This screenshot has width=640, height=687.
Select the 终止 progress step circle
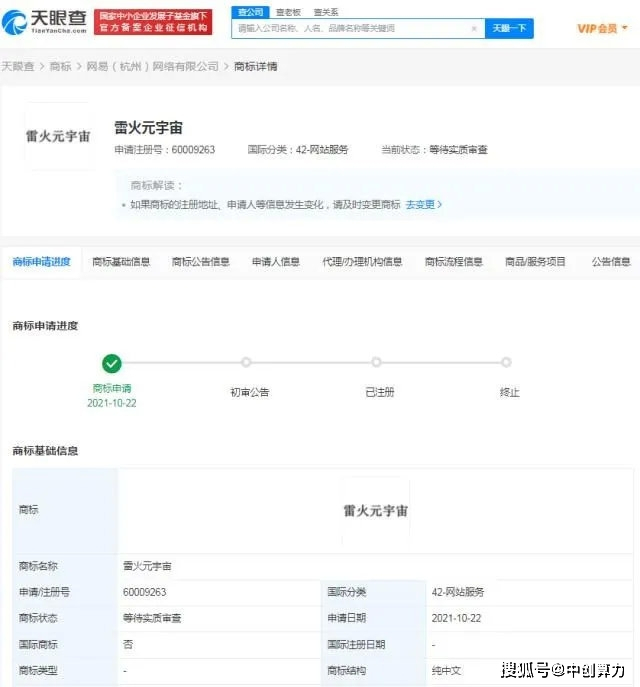pos(506,362)
